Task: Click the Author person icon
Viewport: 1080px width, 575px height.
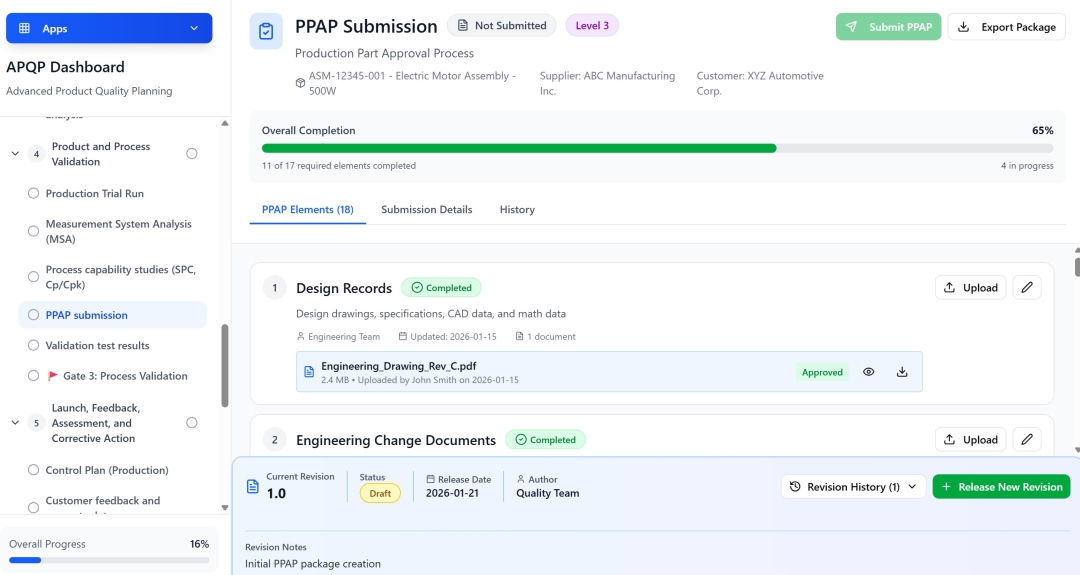Action: (521, 479)
